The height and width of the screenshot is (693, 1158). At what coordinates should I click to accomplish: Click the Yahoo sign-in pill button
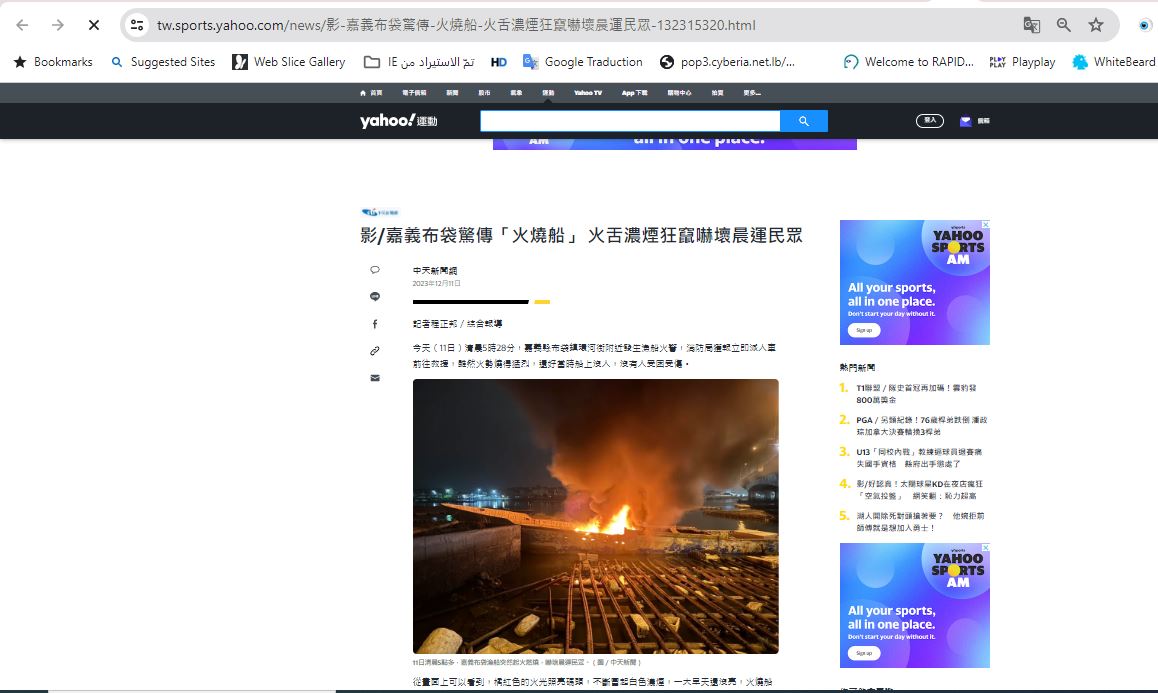click(930, 121)
